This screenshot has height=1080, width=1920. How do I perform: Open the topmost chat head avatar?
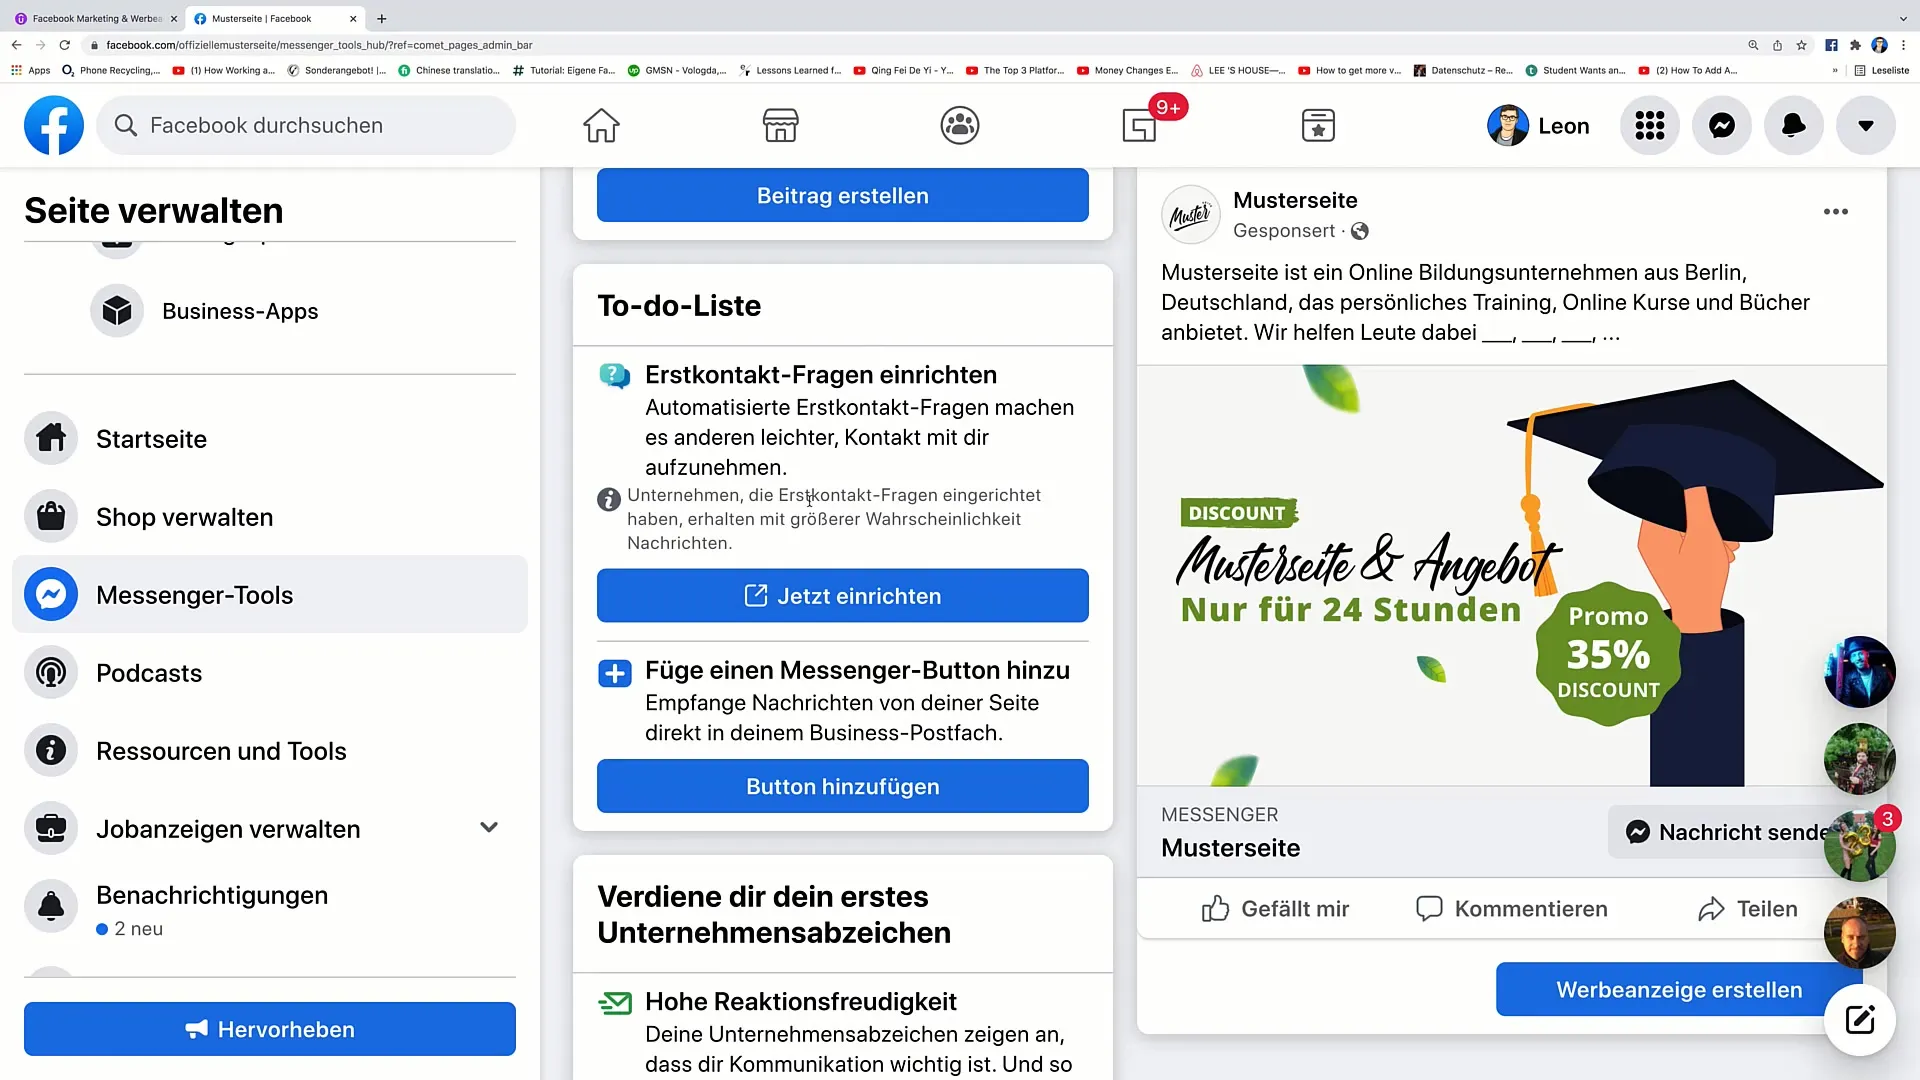[x=1860, y=672]
